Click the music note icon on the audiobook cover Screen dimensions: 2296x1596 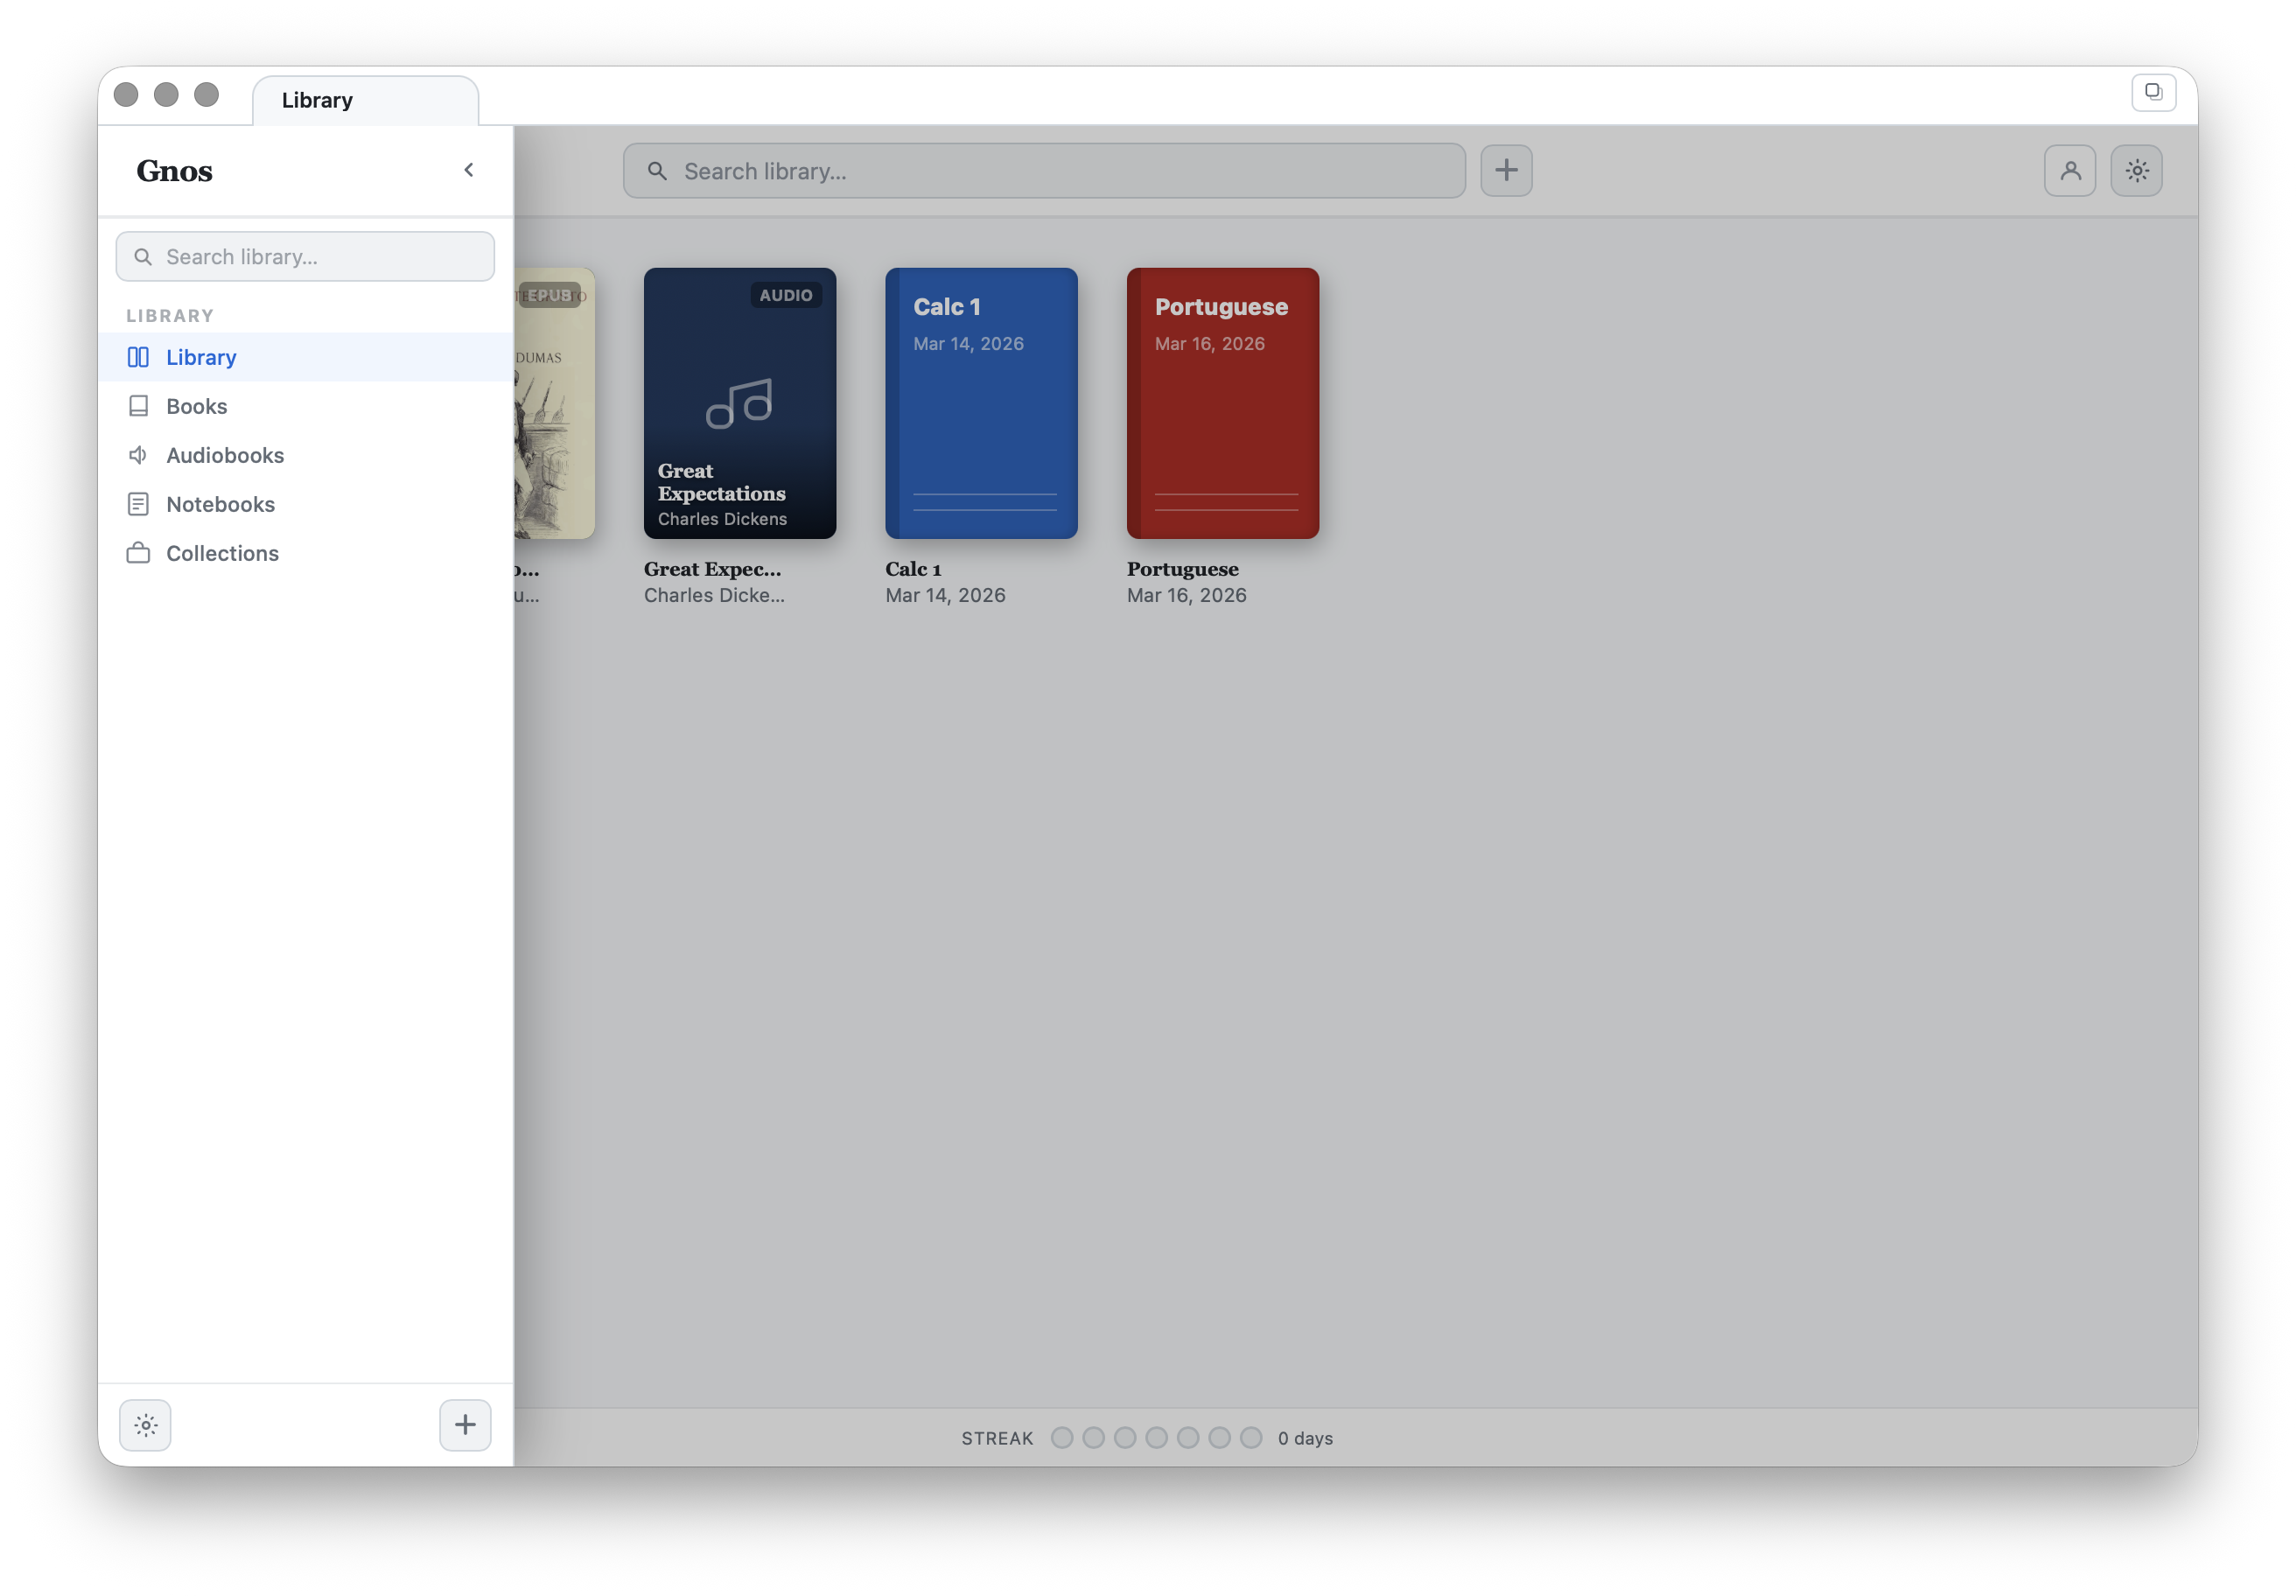tap(739, 404)
